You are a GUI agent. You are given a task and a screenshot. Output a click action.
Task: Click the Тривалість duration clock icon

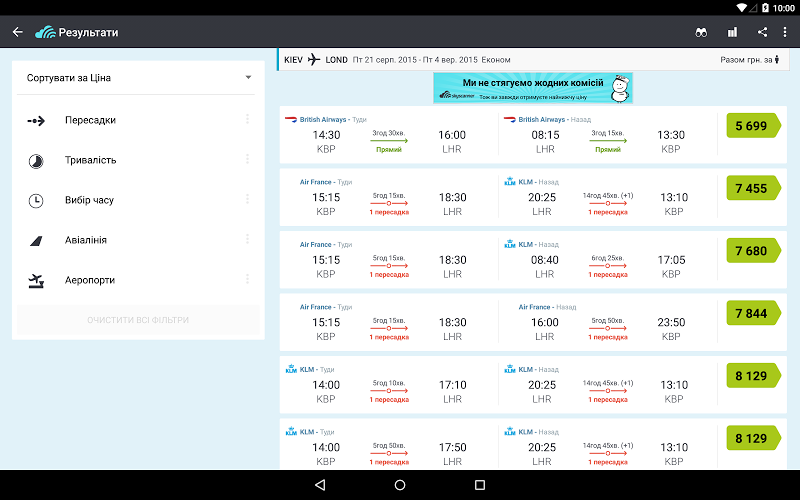click(36, 161)
